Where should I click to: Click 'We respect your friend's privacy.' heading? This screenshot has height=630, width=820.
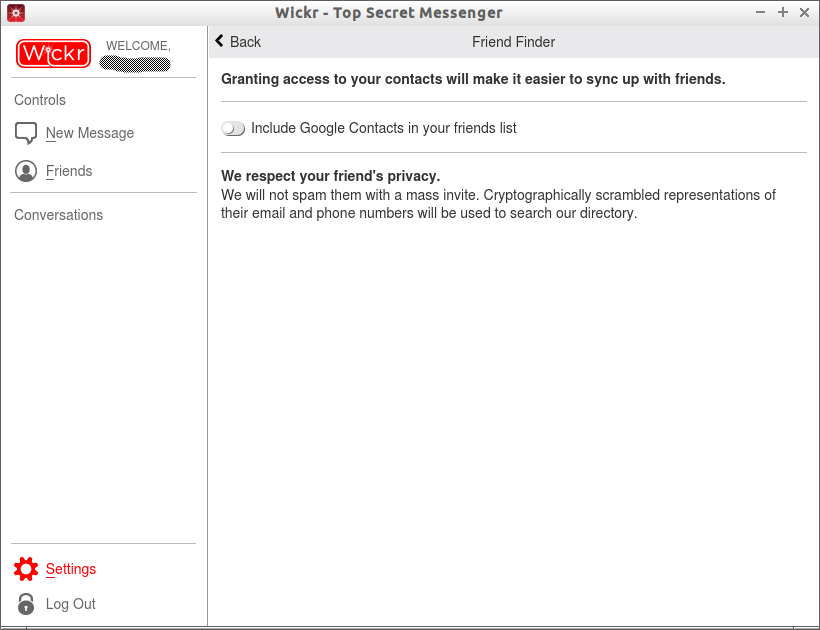click(331, 176)
